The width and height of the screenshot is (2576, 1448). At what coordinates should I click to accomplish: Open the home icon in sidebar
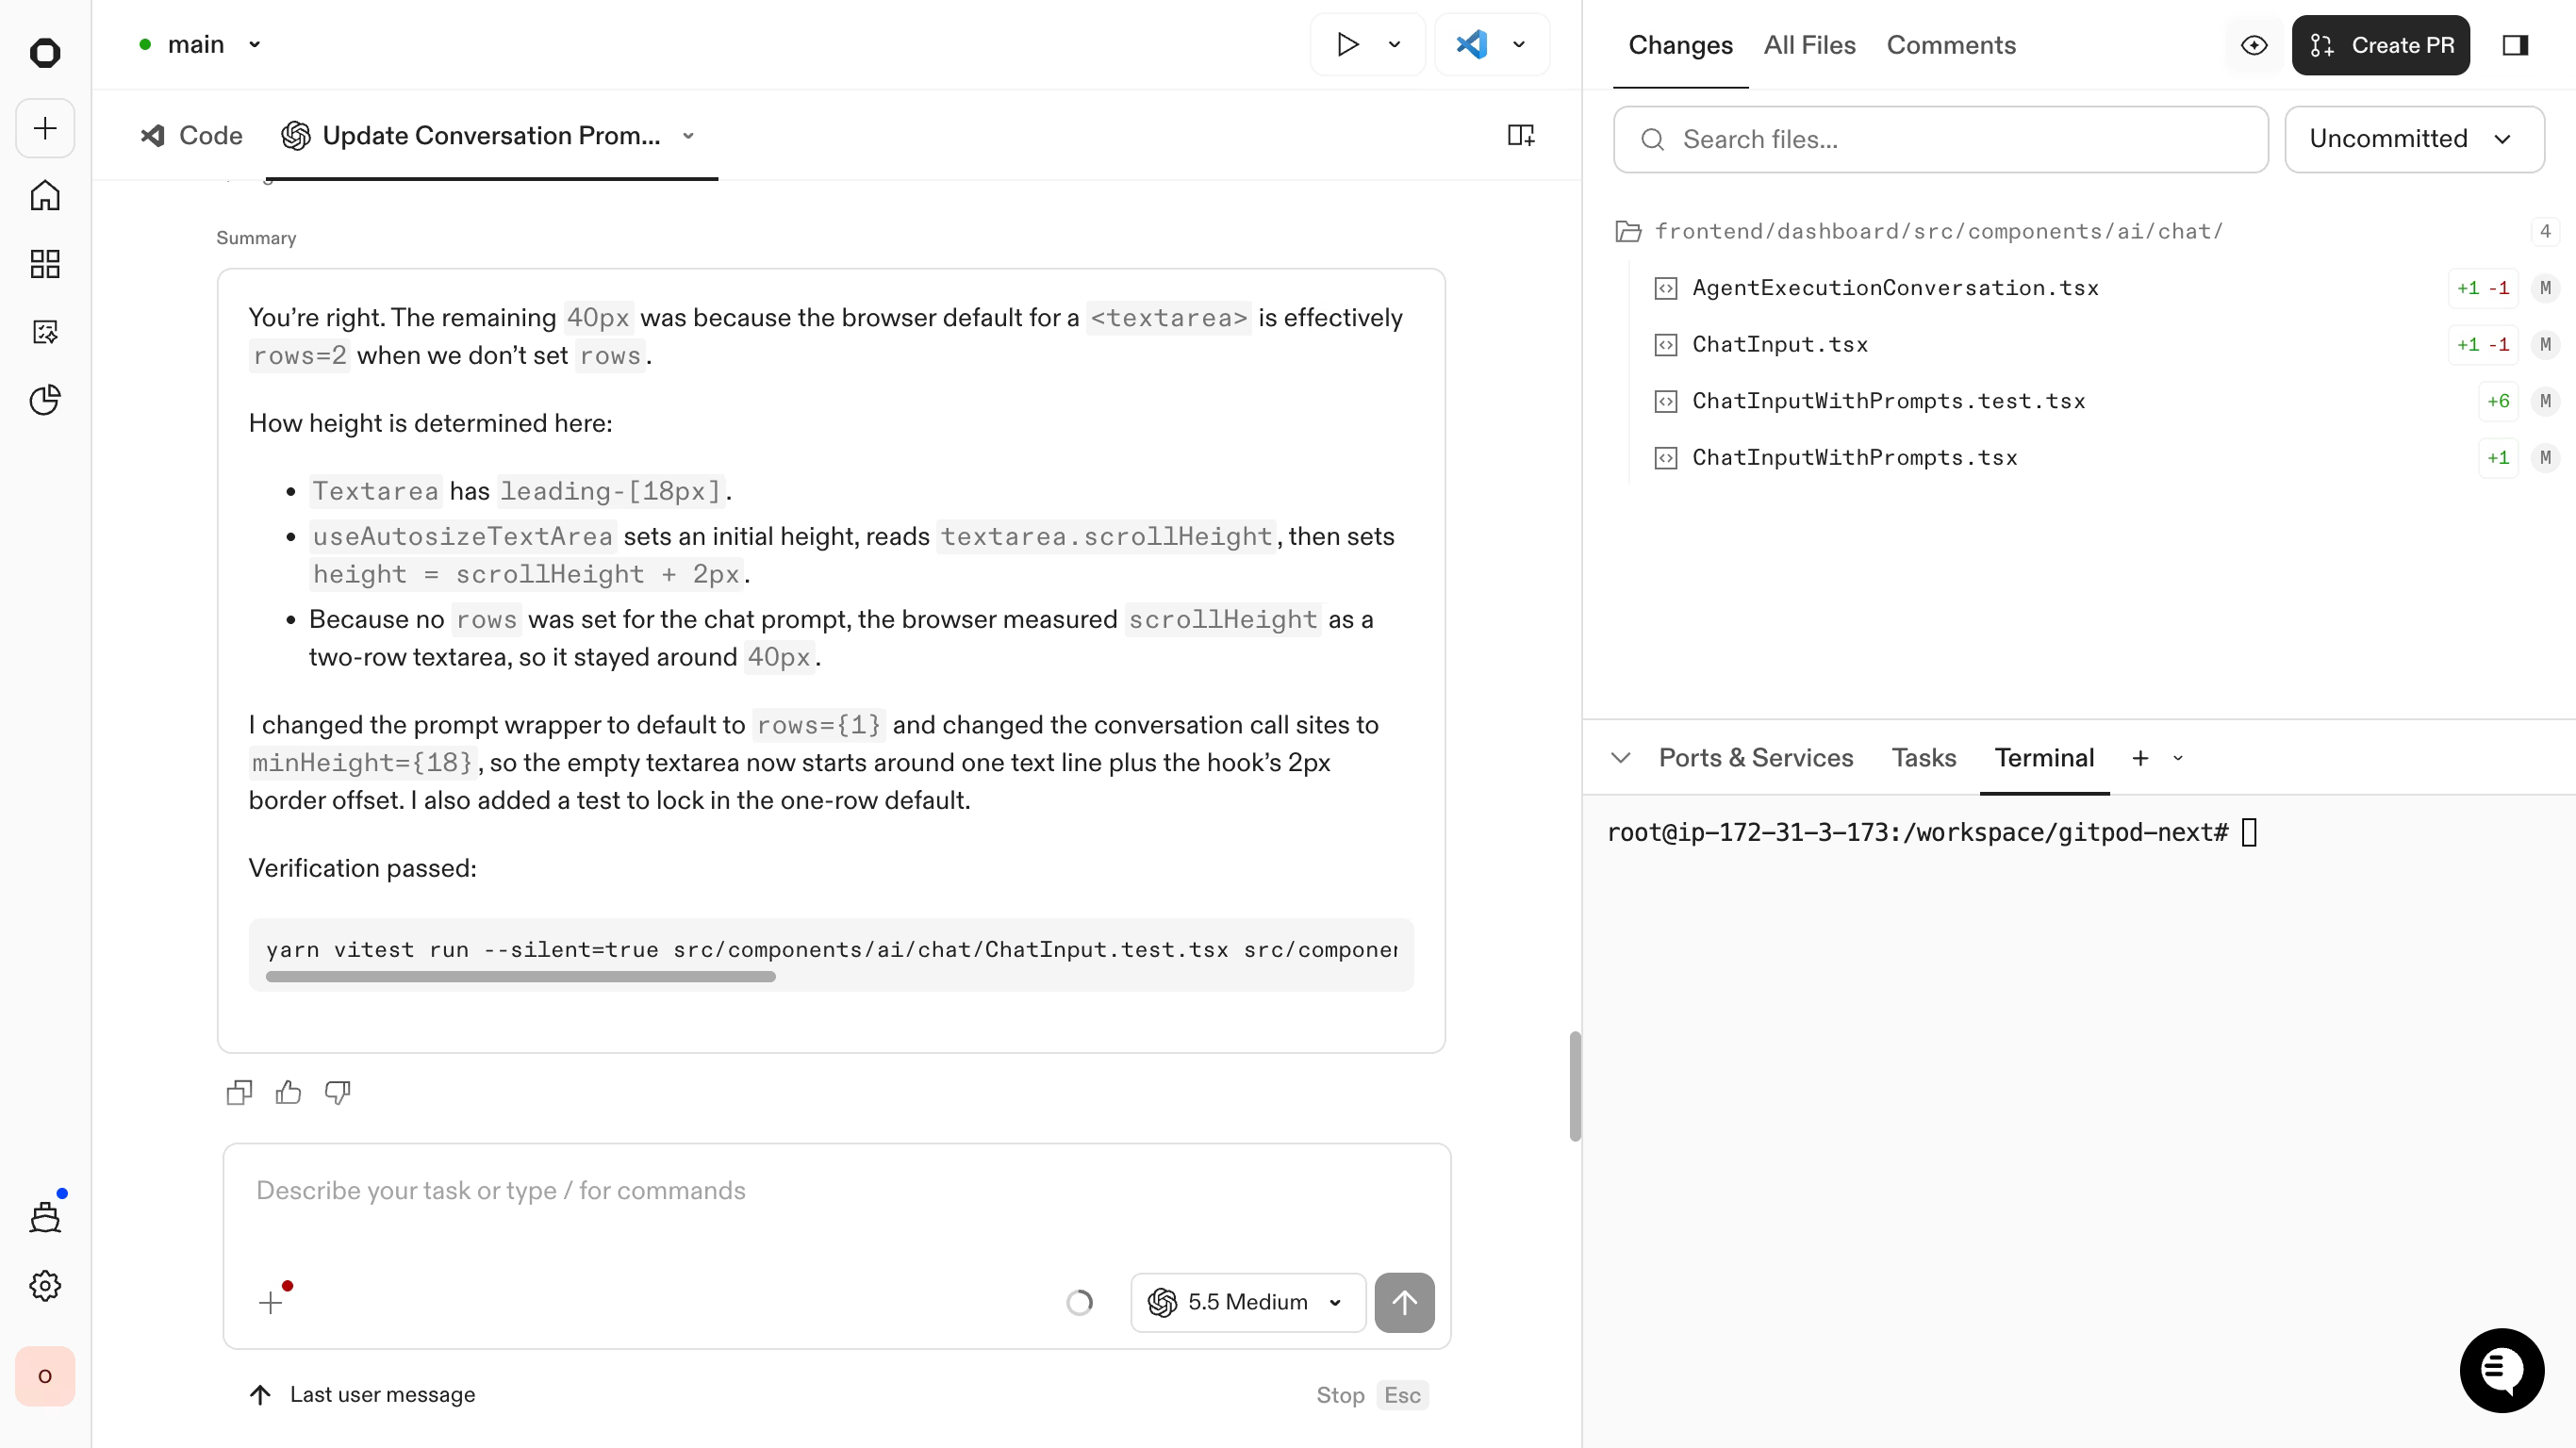(45, 195)
